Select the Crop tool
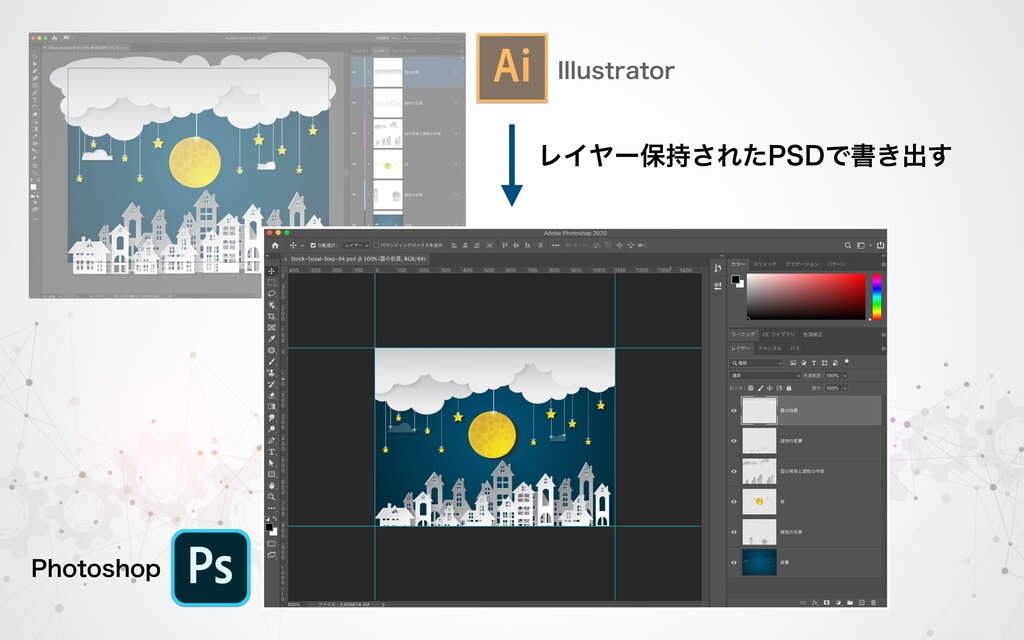Image resolution: width=1024 pixels, height=640 pixels. 272,316
